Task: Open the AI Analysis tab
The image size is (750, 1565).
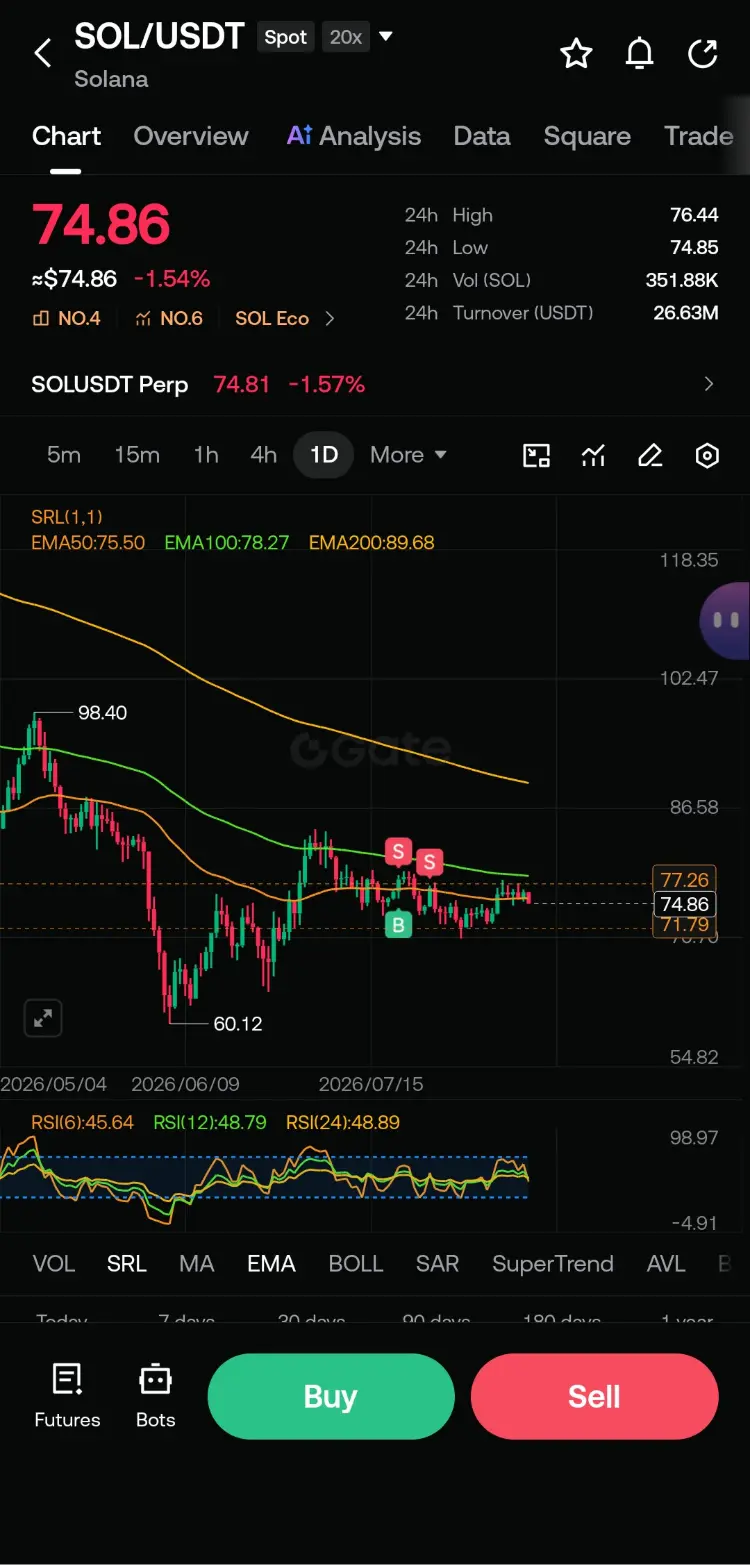Action: [x=354, y=136]
